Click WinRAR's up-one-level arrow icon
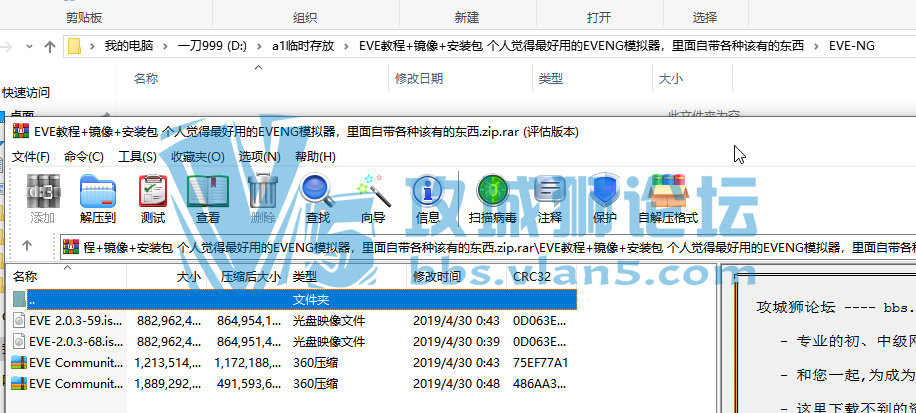Viewport: 916px width, 413px height. (x=27, y=245)
